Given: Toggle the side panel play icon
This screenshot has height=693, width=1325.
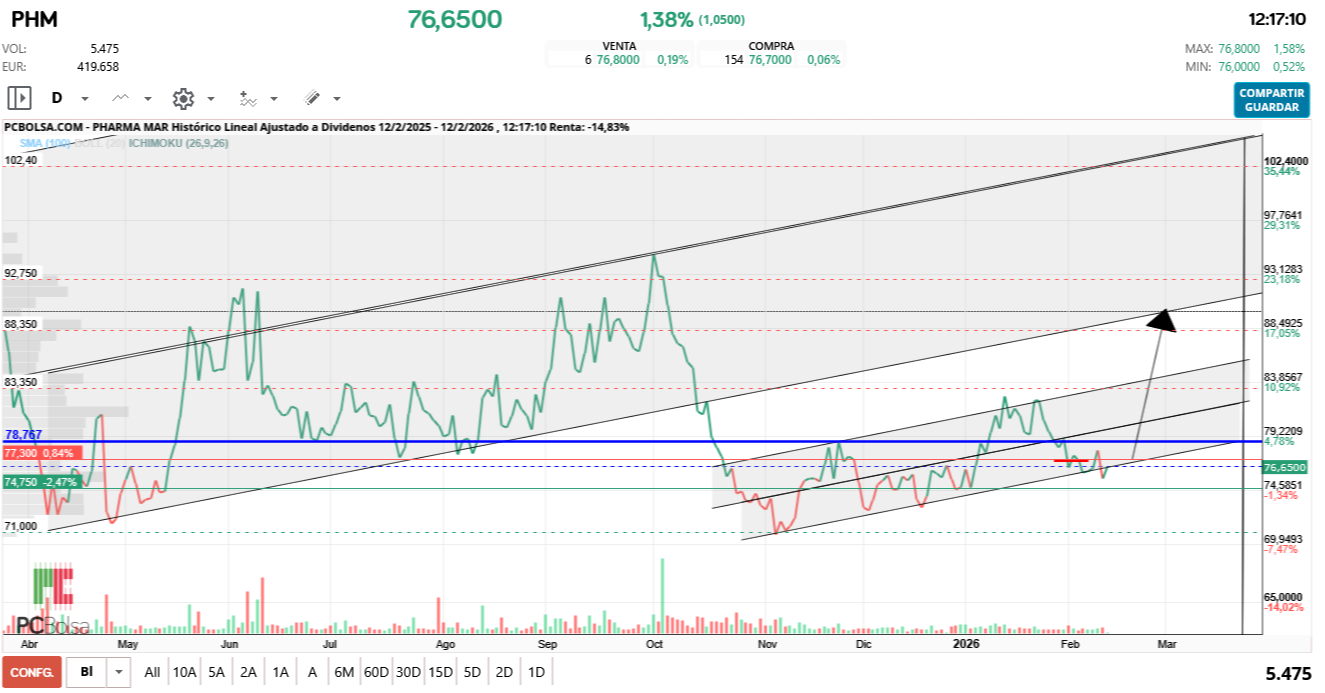Looking at the screenshot, I should (x=19, y=98).
